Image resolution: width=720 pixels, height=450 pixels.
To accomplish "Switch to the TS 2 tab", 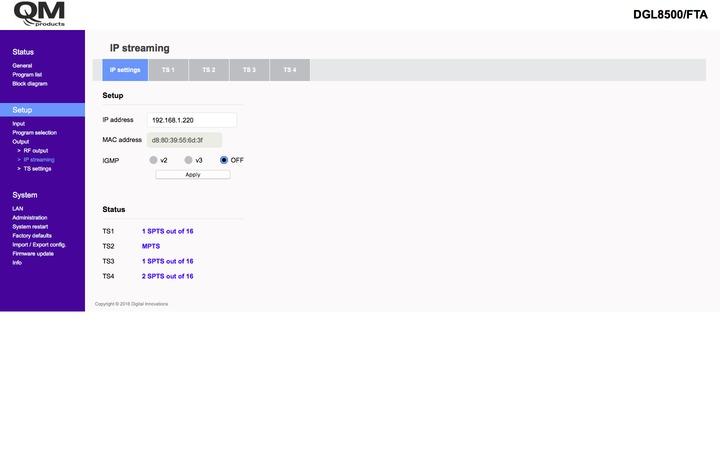I will coord(208,70).
